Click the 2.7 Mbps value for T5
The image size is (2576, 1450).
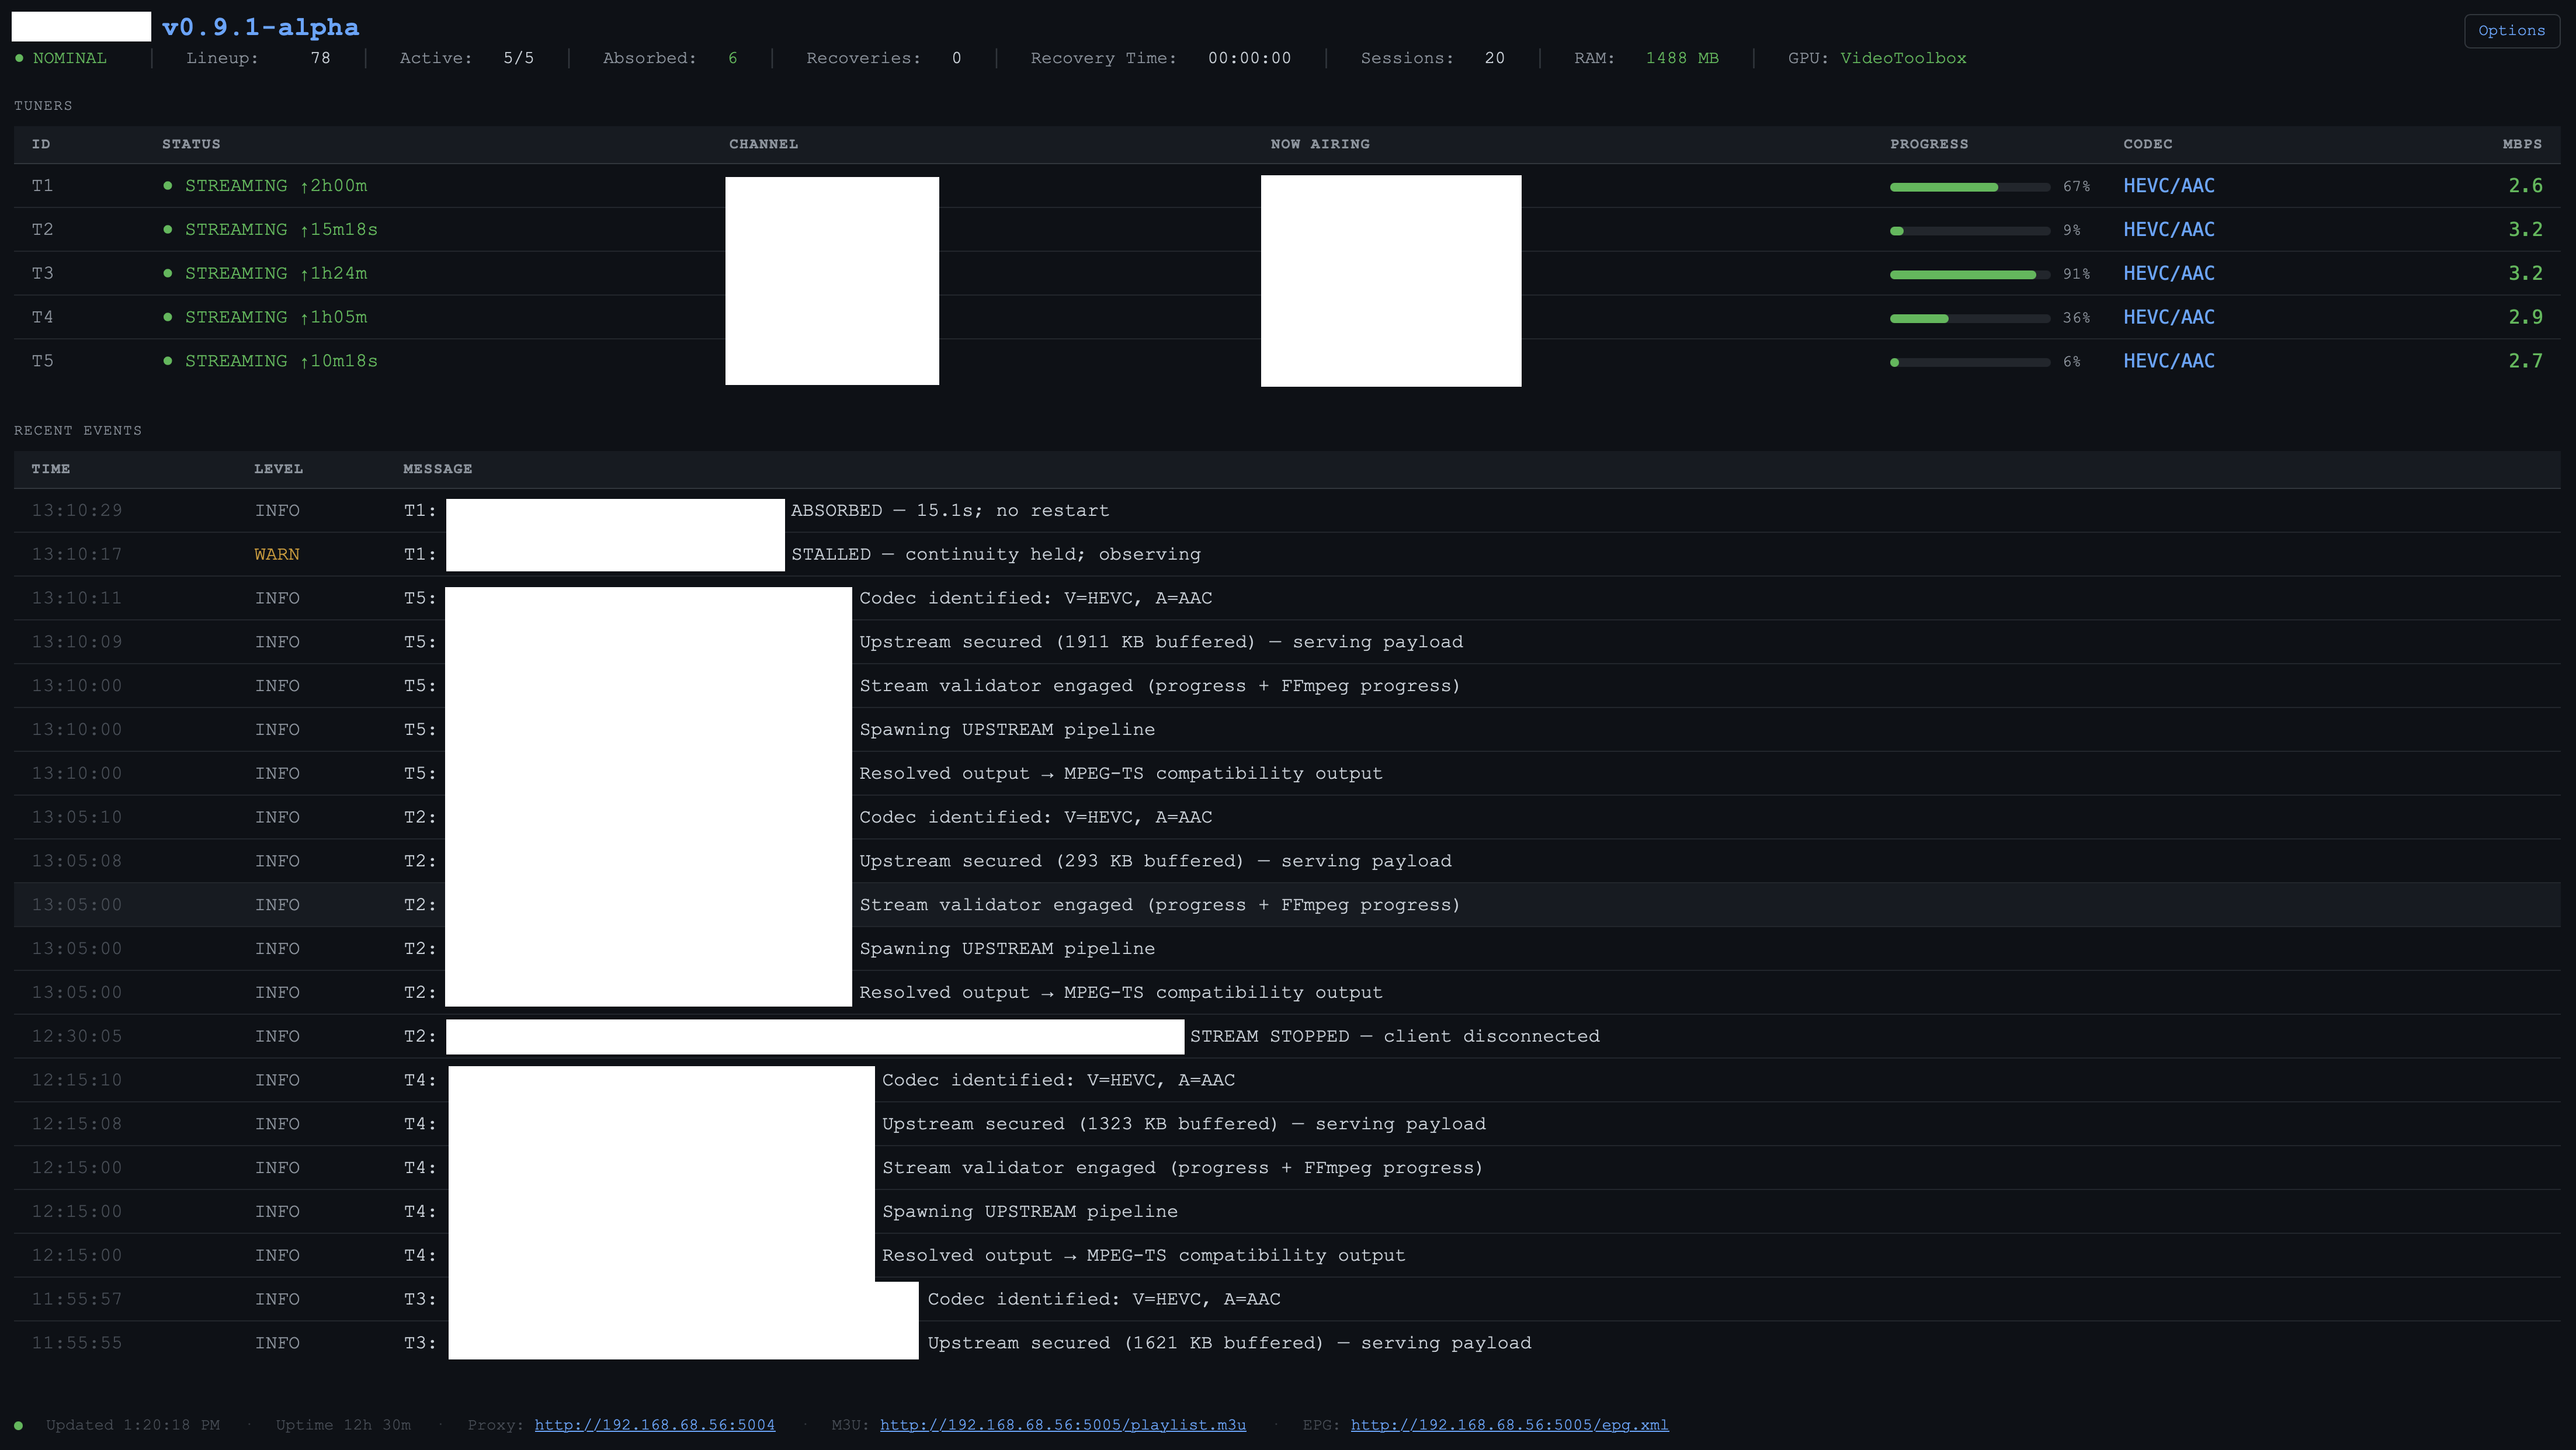pos(2525,361)
